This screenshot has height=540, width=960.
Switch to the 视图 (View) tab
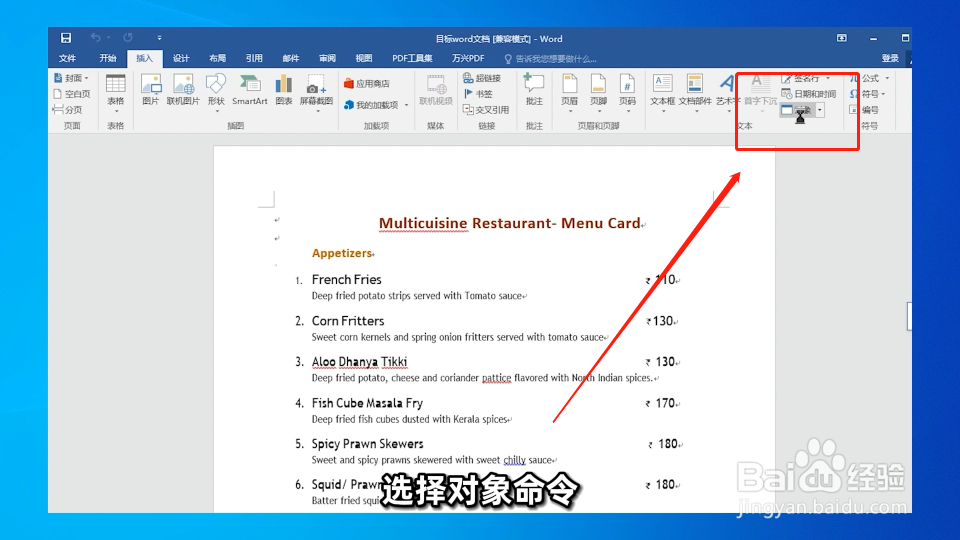click(364, 58)
